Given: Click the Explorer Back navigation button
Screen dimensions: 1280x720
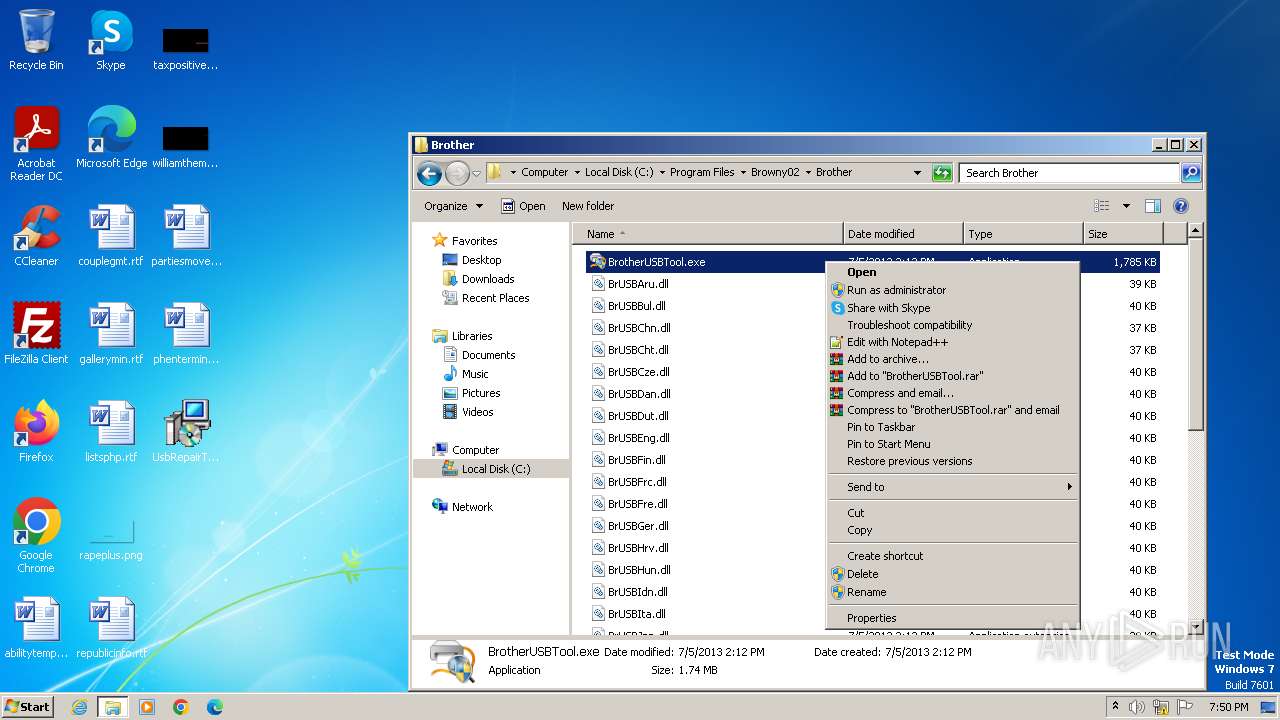Looking at the screenshot, I should (x=430, y=173).
